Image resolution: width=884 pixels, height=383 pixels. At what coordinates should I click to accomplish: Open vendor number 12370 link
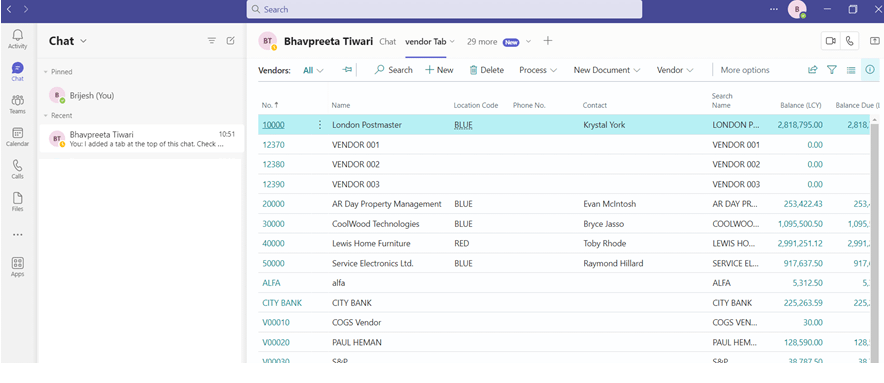pyautogui.click(x=273, y=144)
